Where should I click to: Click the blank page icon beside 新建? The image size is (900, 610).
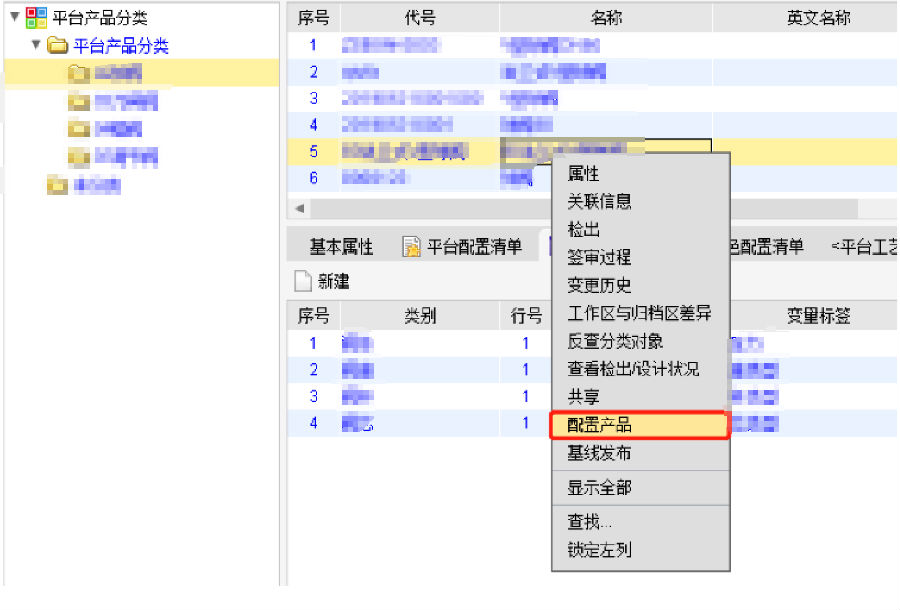303,281
